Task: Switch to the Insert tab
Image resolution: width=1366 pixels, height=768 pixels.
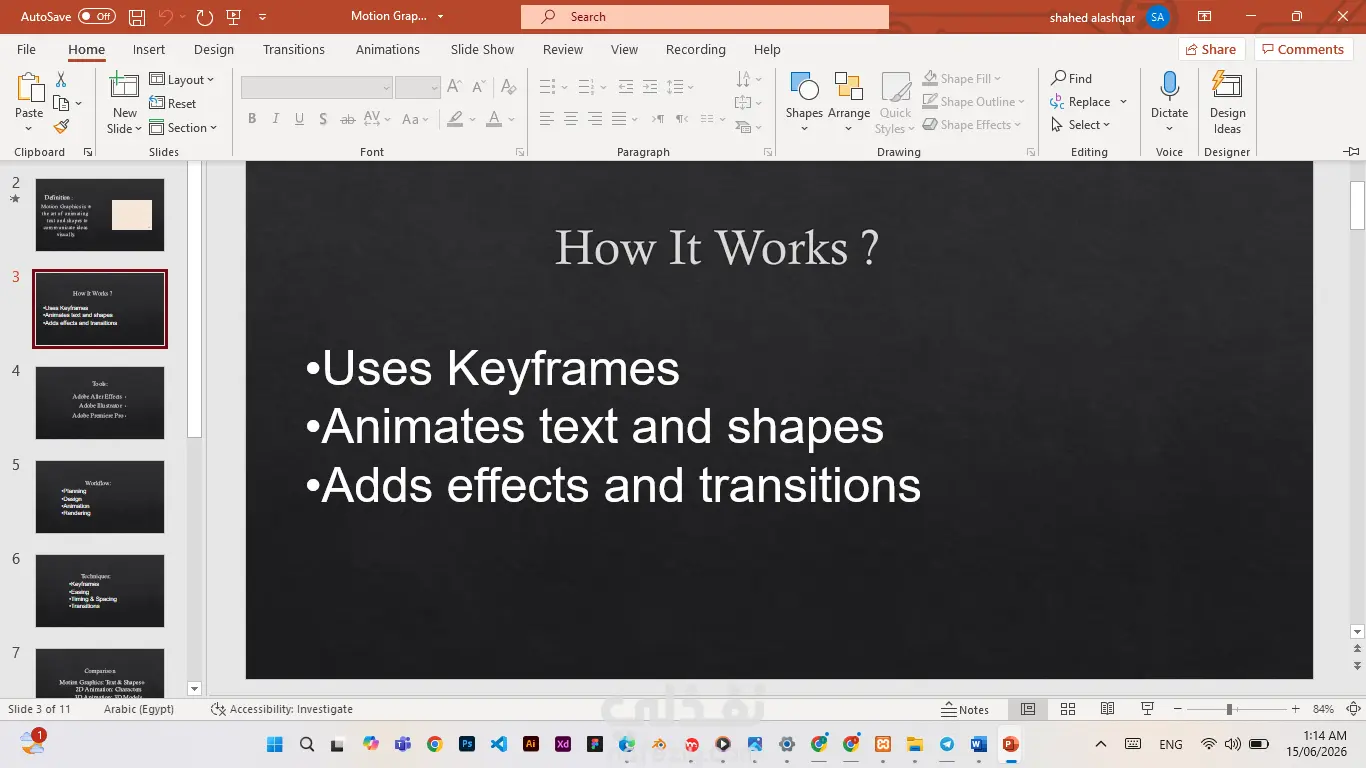Action: 149,49
